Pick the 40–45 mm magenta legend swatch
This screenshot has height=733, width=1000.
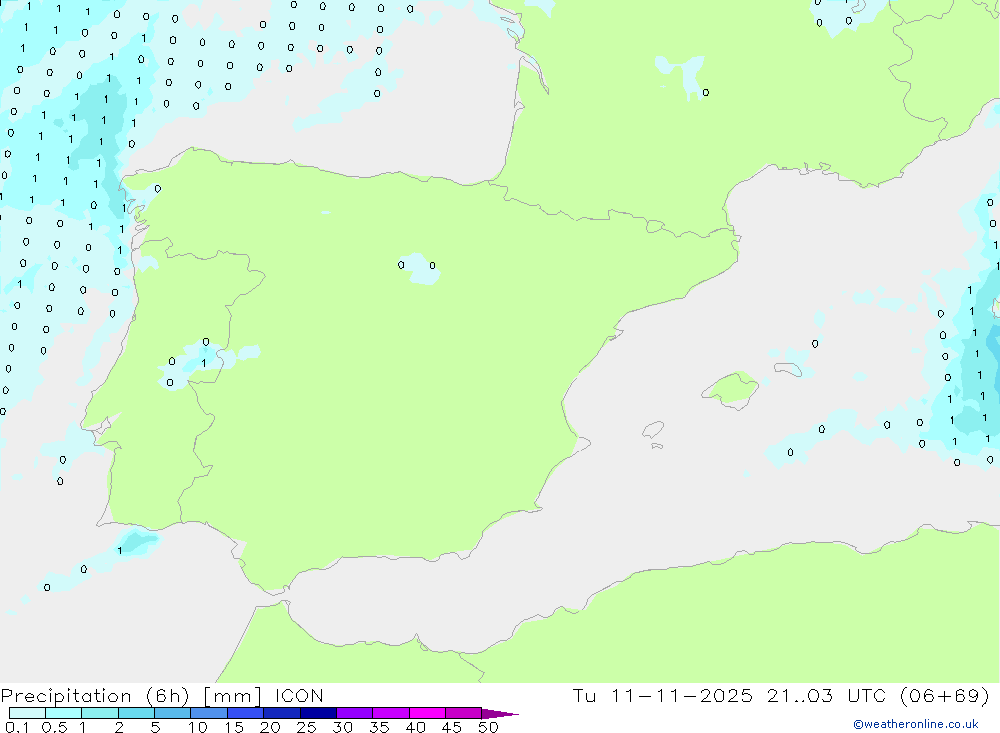tap(427, 713)
